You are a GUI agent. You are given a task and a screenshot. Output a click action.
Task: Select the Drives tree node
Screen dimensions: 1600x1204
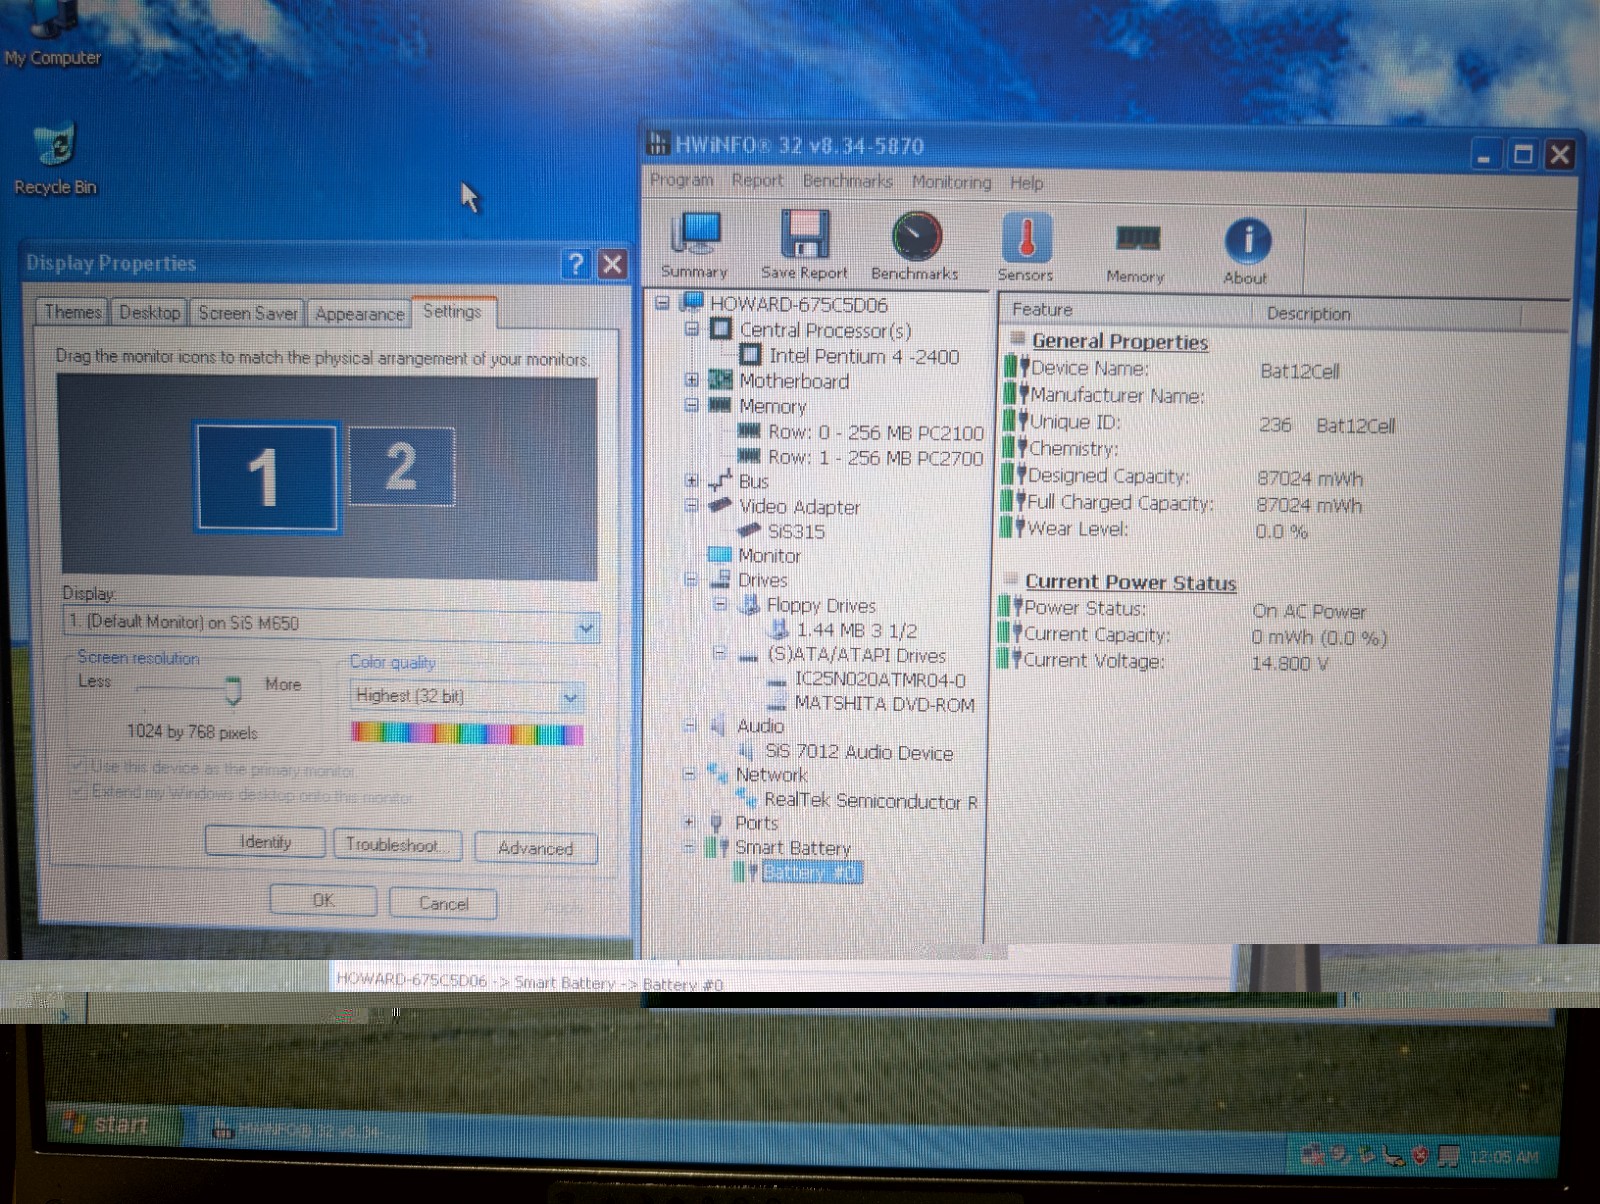tap(762, 580)
